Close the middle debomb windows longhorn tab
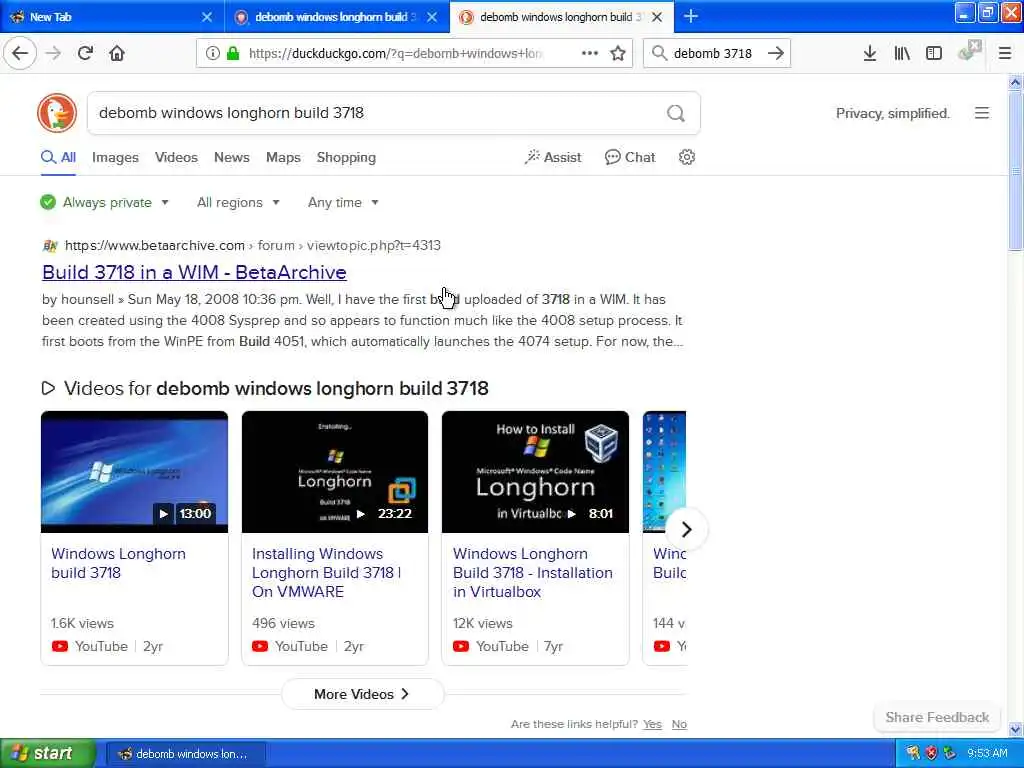 click(432, 17)
